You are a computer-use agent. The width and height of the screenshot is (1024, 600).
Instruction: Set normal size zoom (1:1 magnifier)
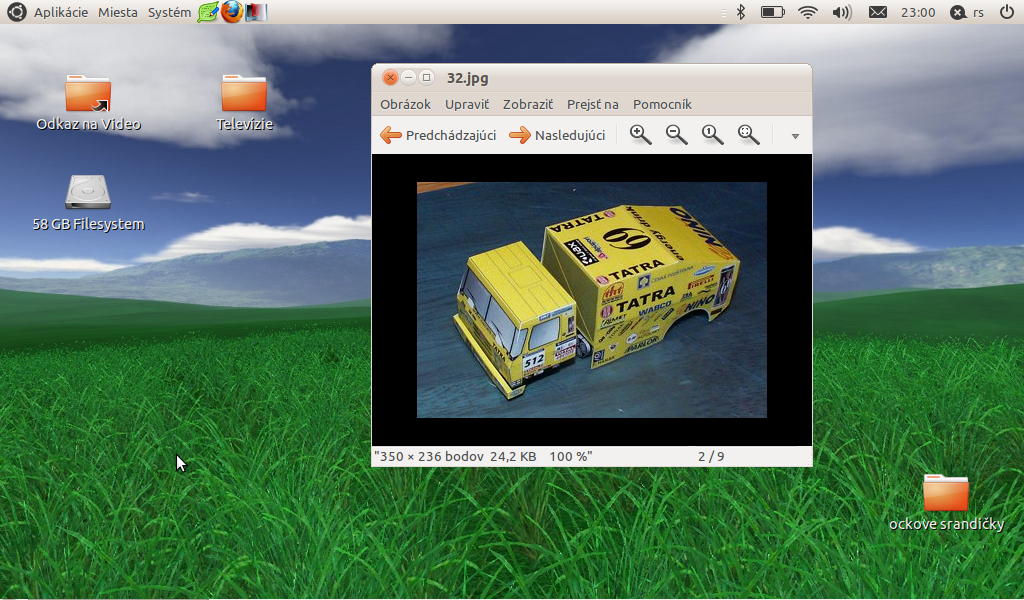point(712,135)
